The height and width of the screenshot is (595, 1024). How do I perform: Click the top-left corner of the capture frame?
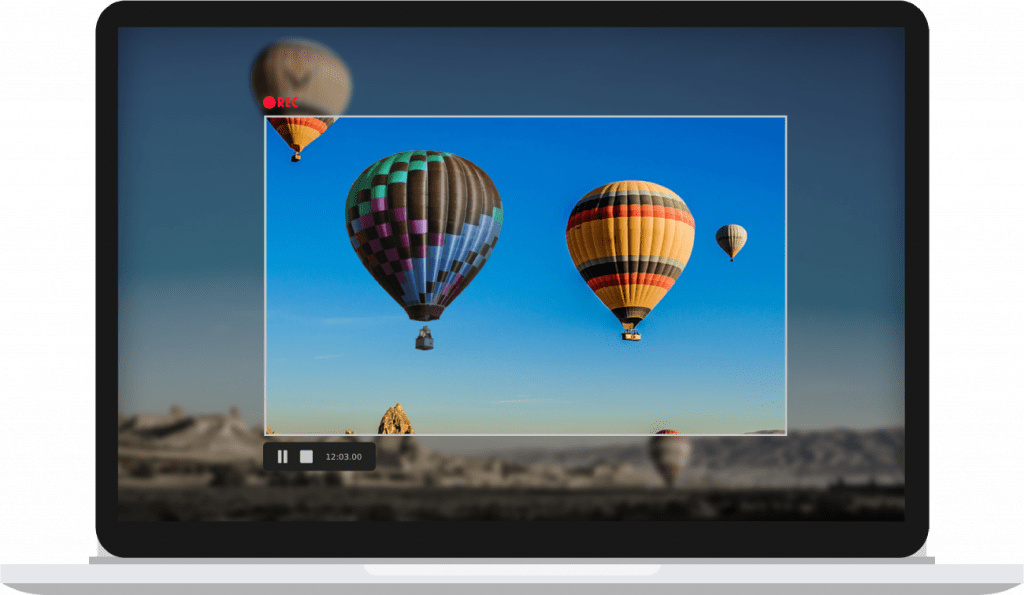[265, 117]
